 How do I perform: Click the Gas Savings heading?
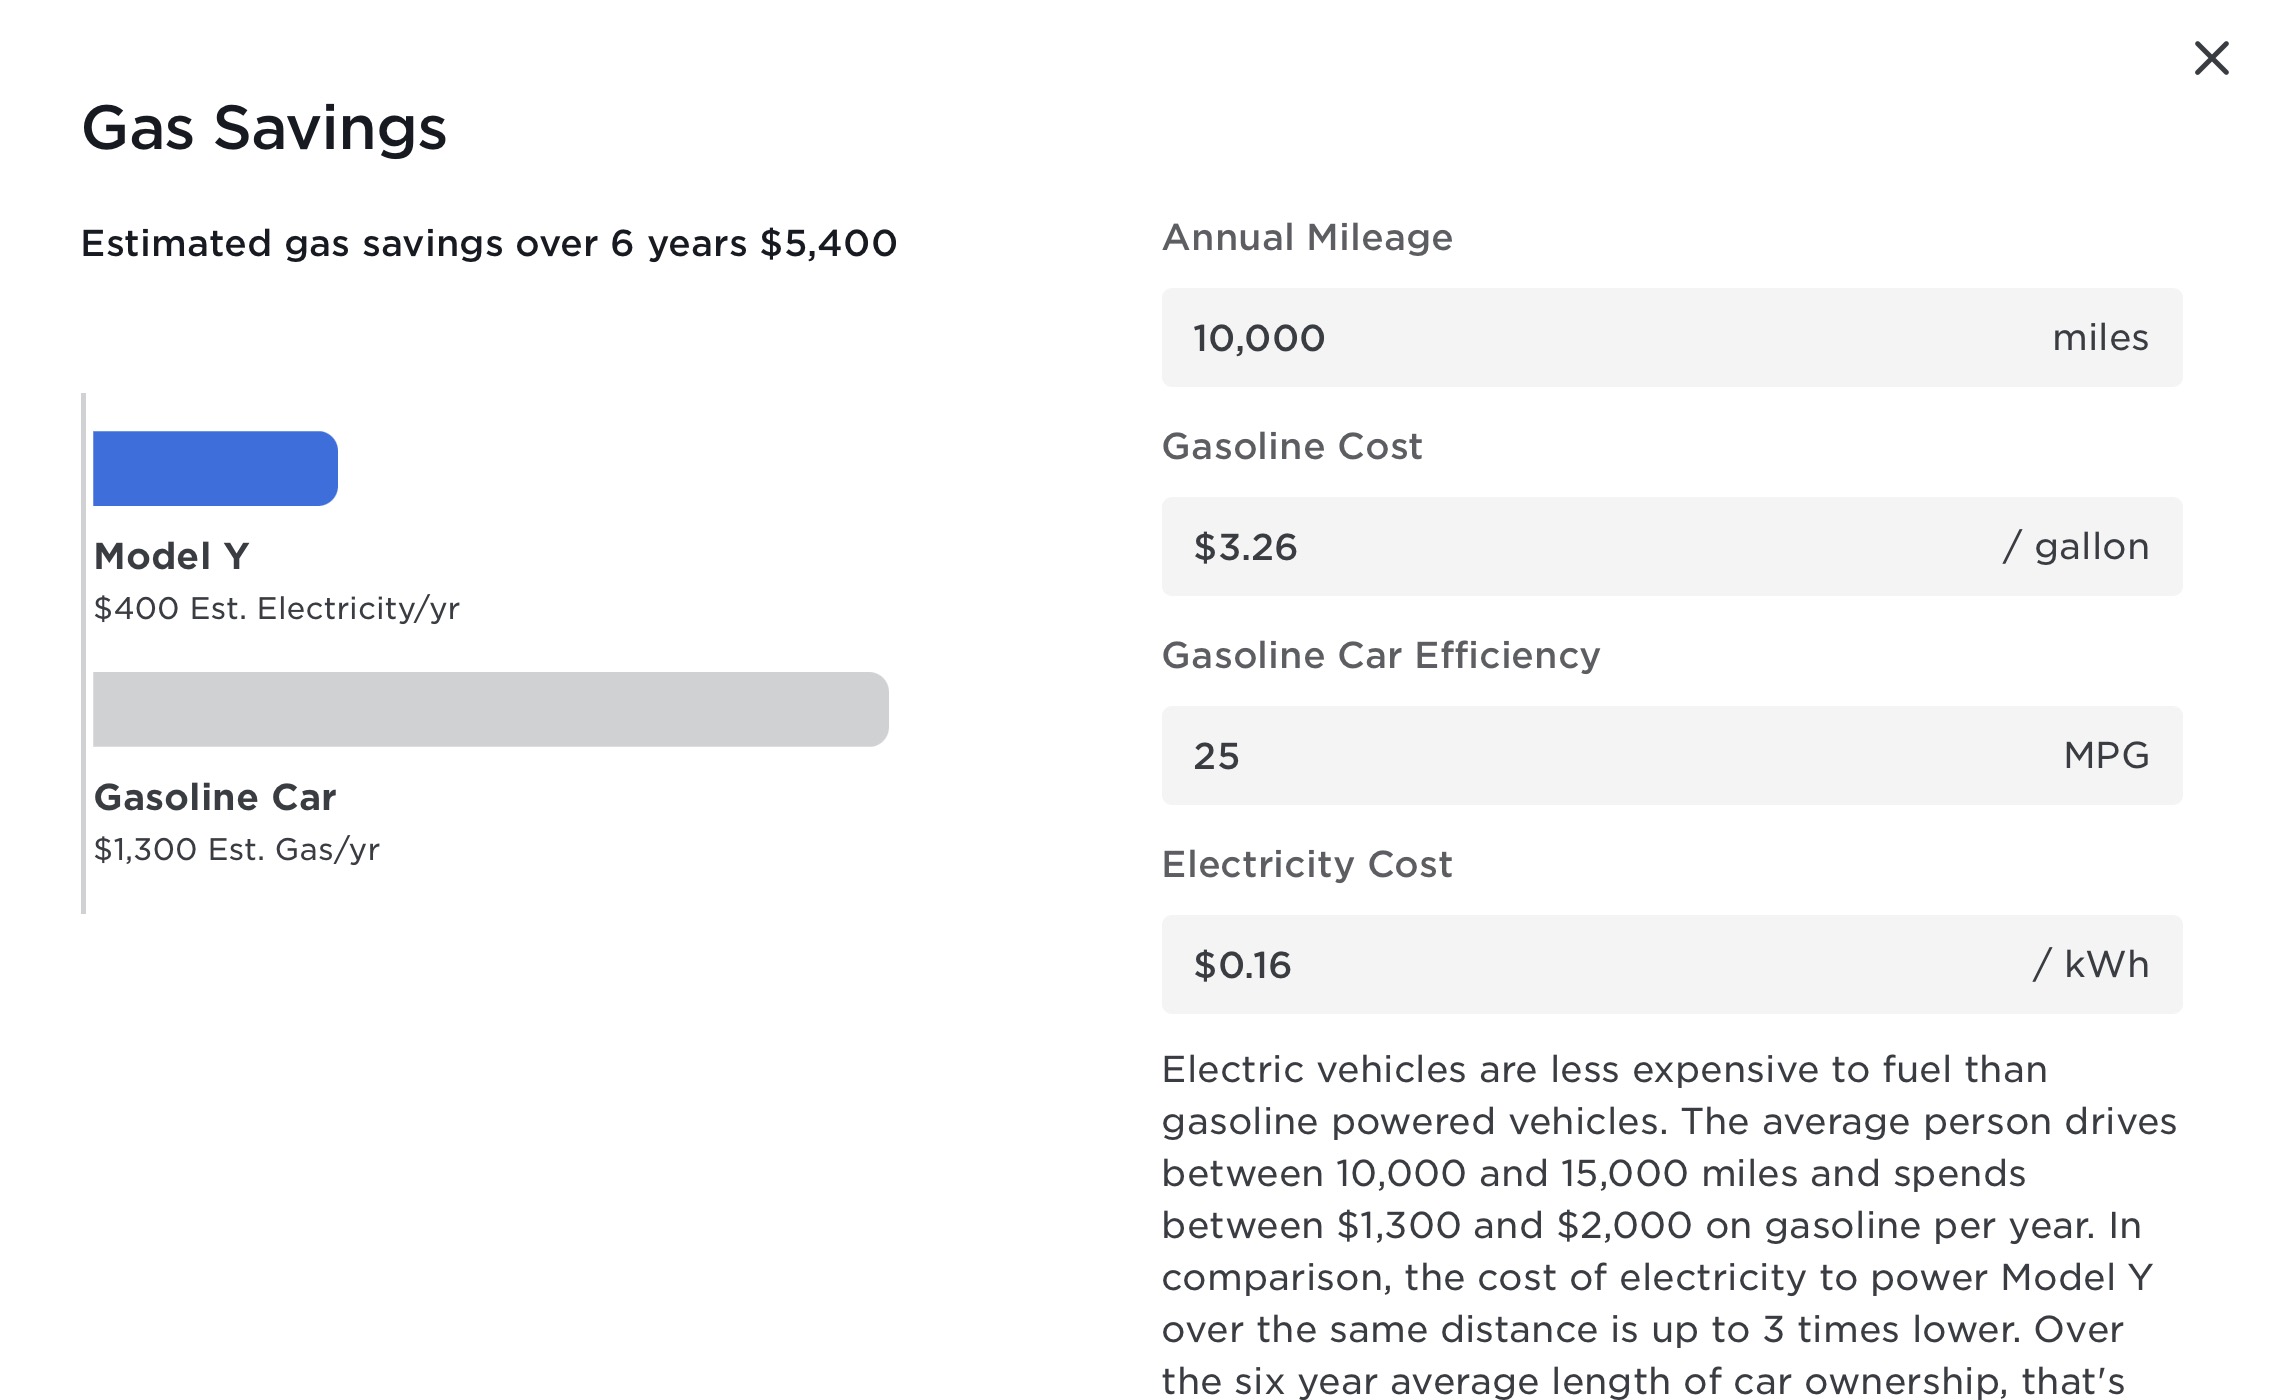click(x=264, y=128)
